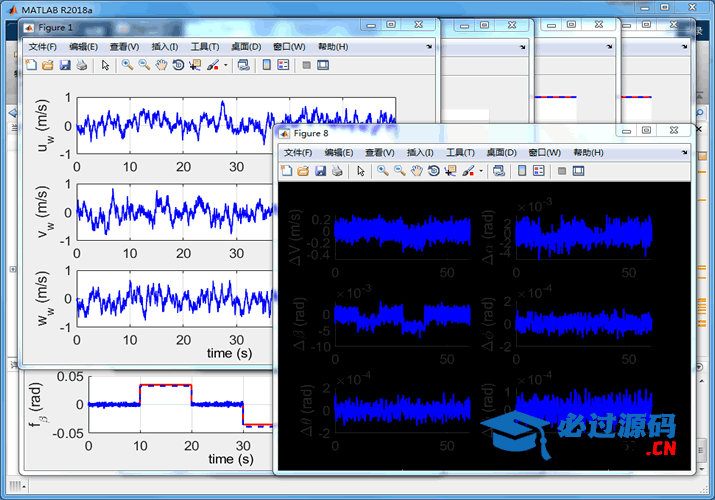Click the ΔV plot in Figure 8
Viewport: 715px width, 500px height.
[403, 237]
